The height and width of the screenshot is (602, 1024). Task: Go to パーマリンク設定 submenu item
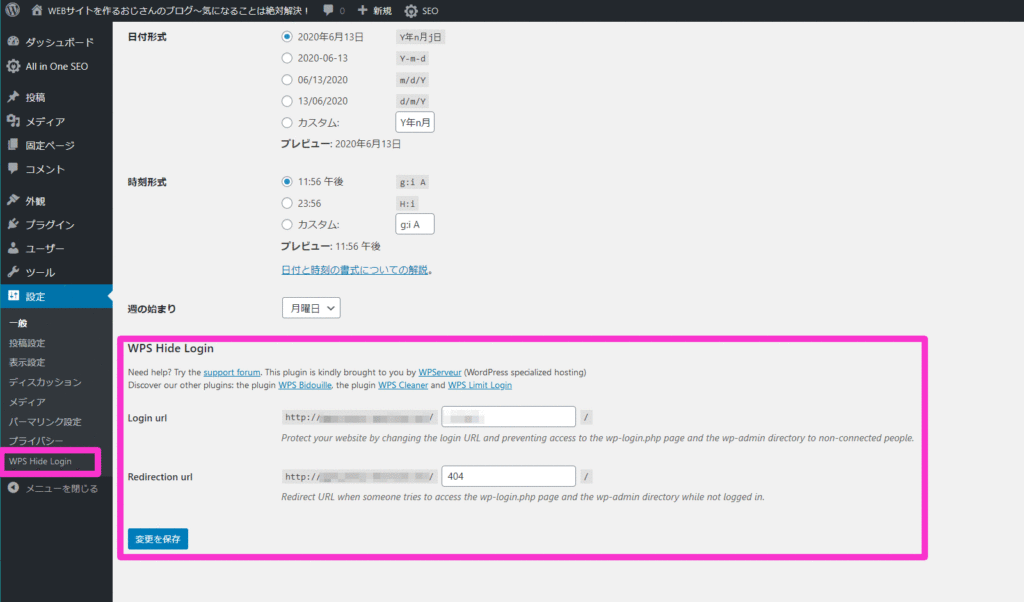(x=45, y=421)
